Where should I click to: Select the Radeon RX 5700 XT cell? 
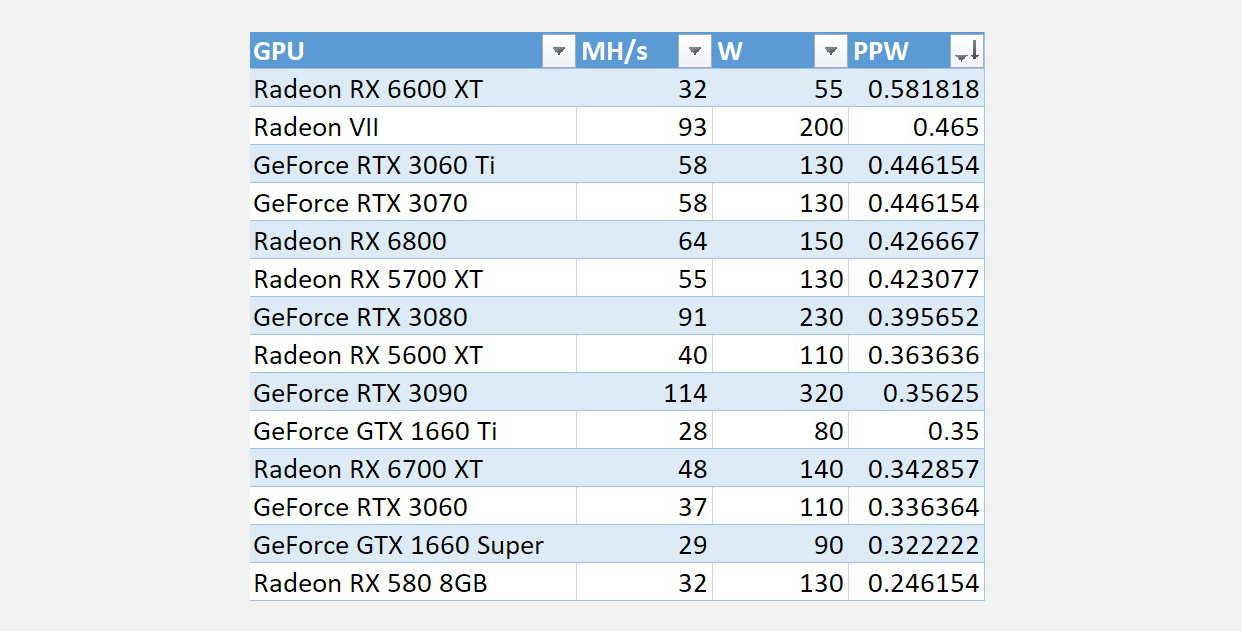point(413,279)
